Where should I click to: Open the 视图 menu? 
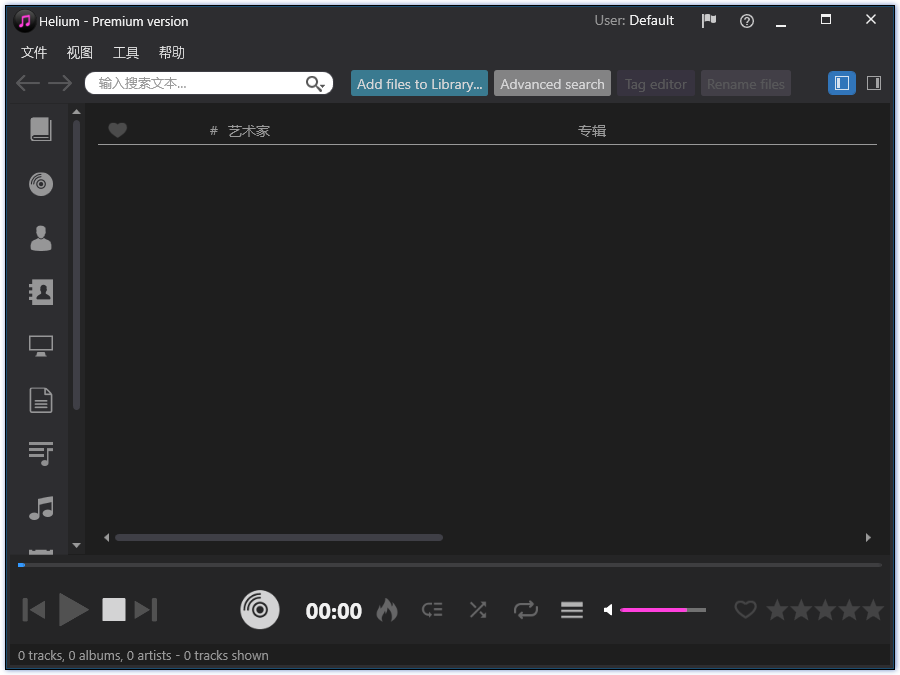tap(79, 52)
